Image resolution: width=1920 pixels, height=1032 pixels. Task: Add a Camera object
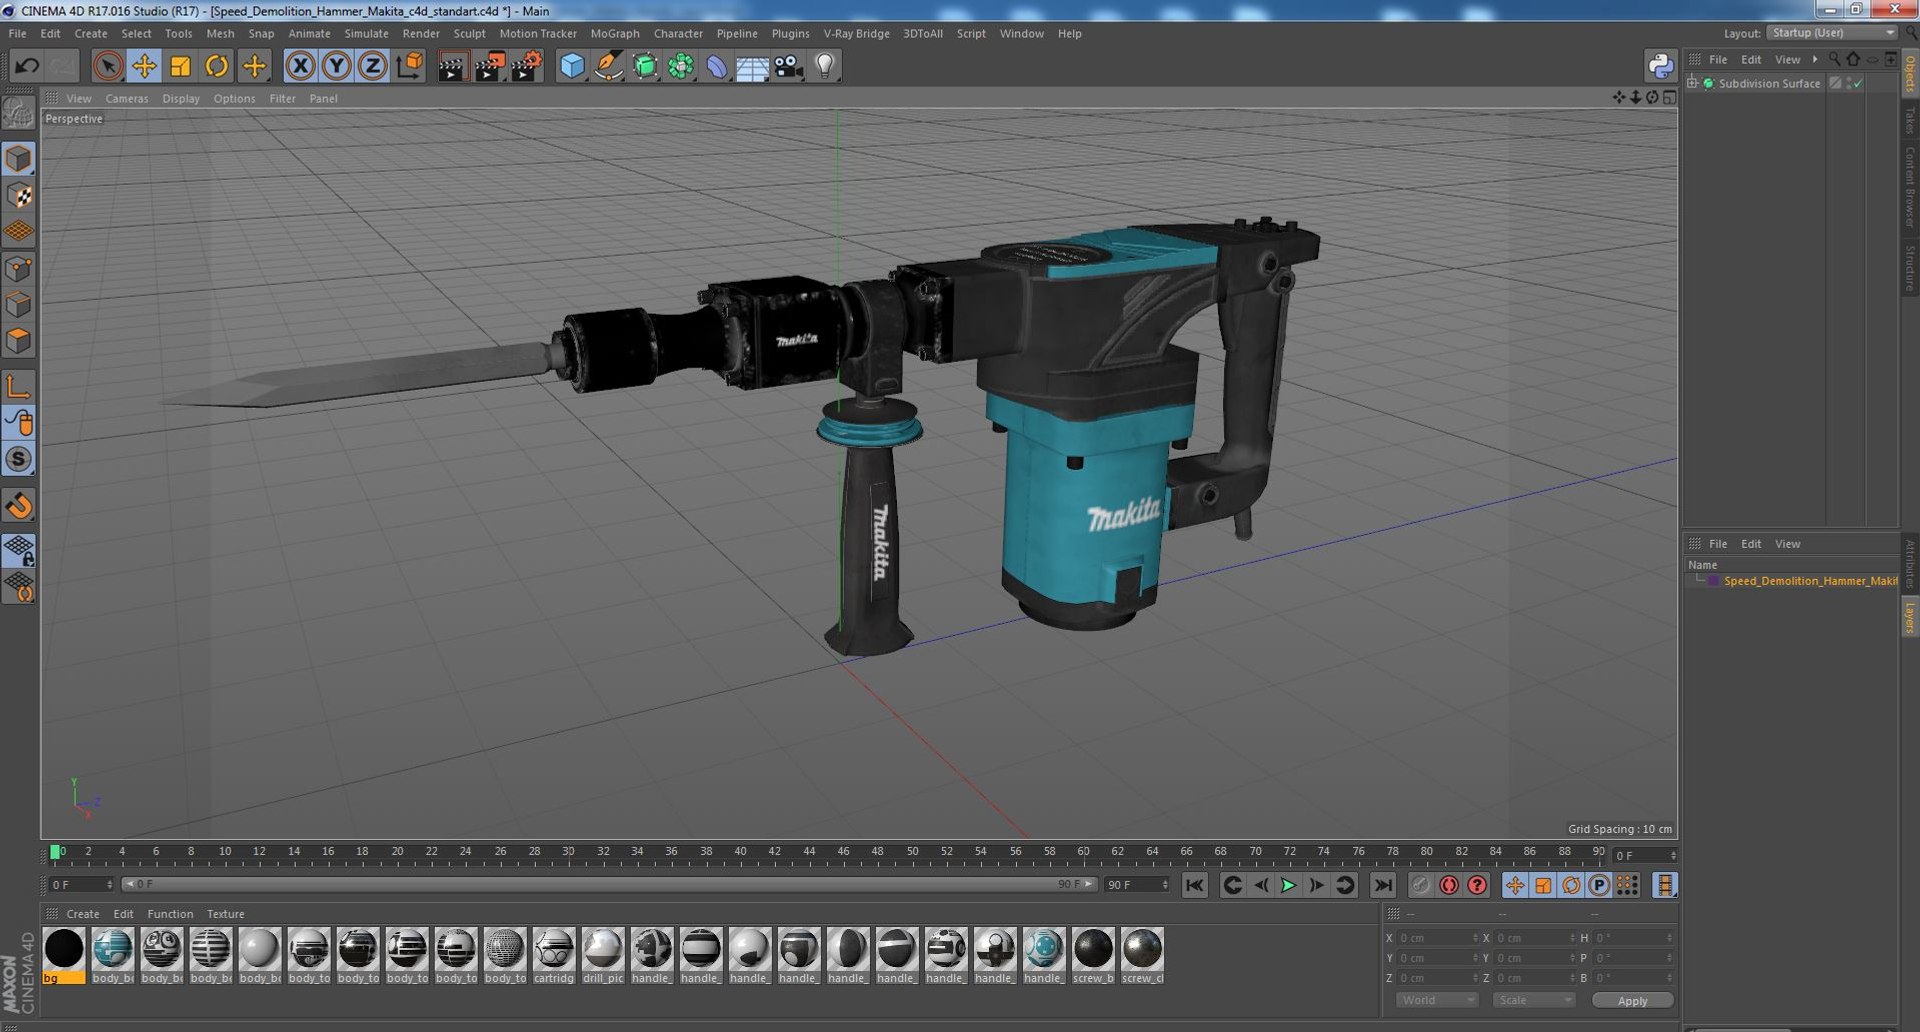tap(788, 66)
